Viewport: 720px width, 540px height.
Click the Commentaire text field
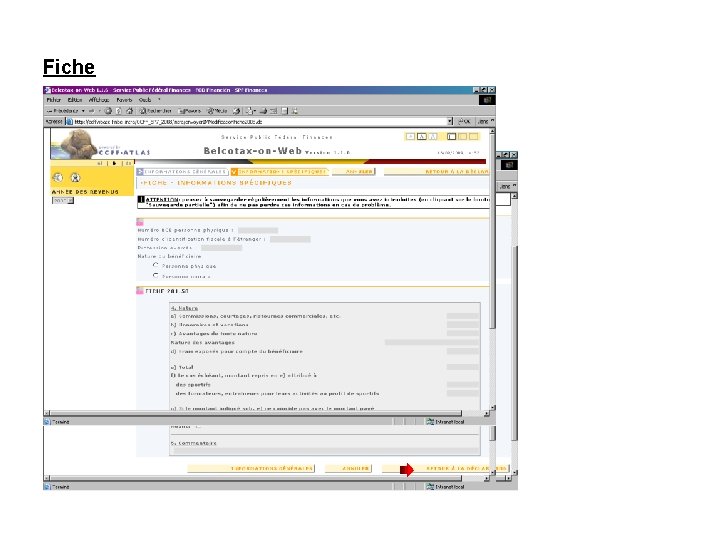point(325,451)
